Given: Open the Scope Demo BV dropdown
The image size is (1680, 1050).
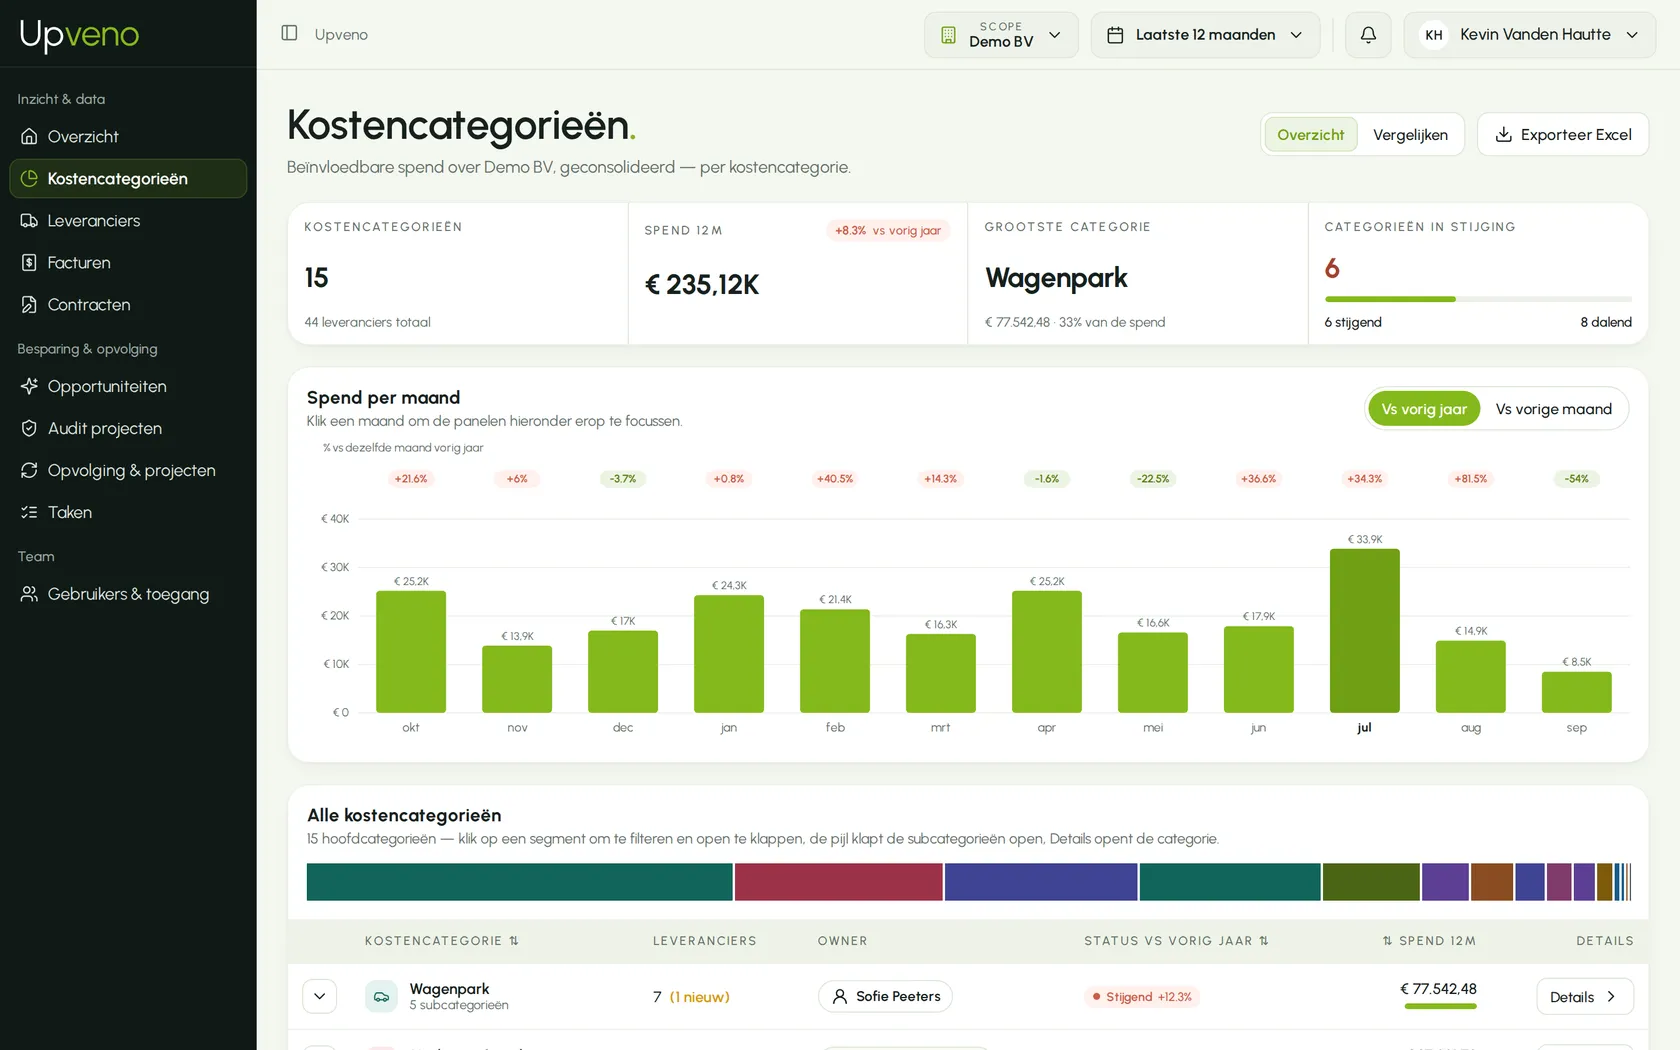Looking at the screenshot, I should (1001, 35).
